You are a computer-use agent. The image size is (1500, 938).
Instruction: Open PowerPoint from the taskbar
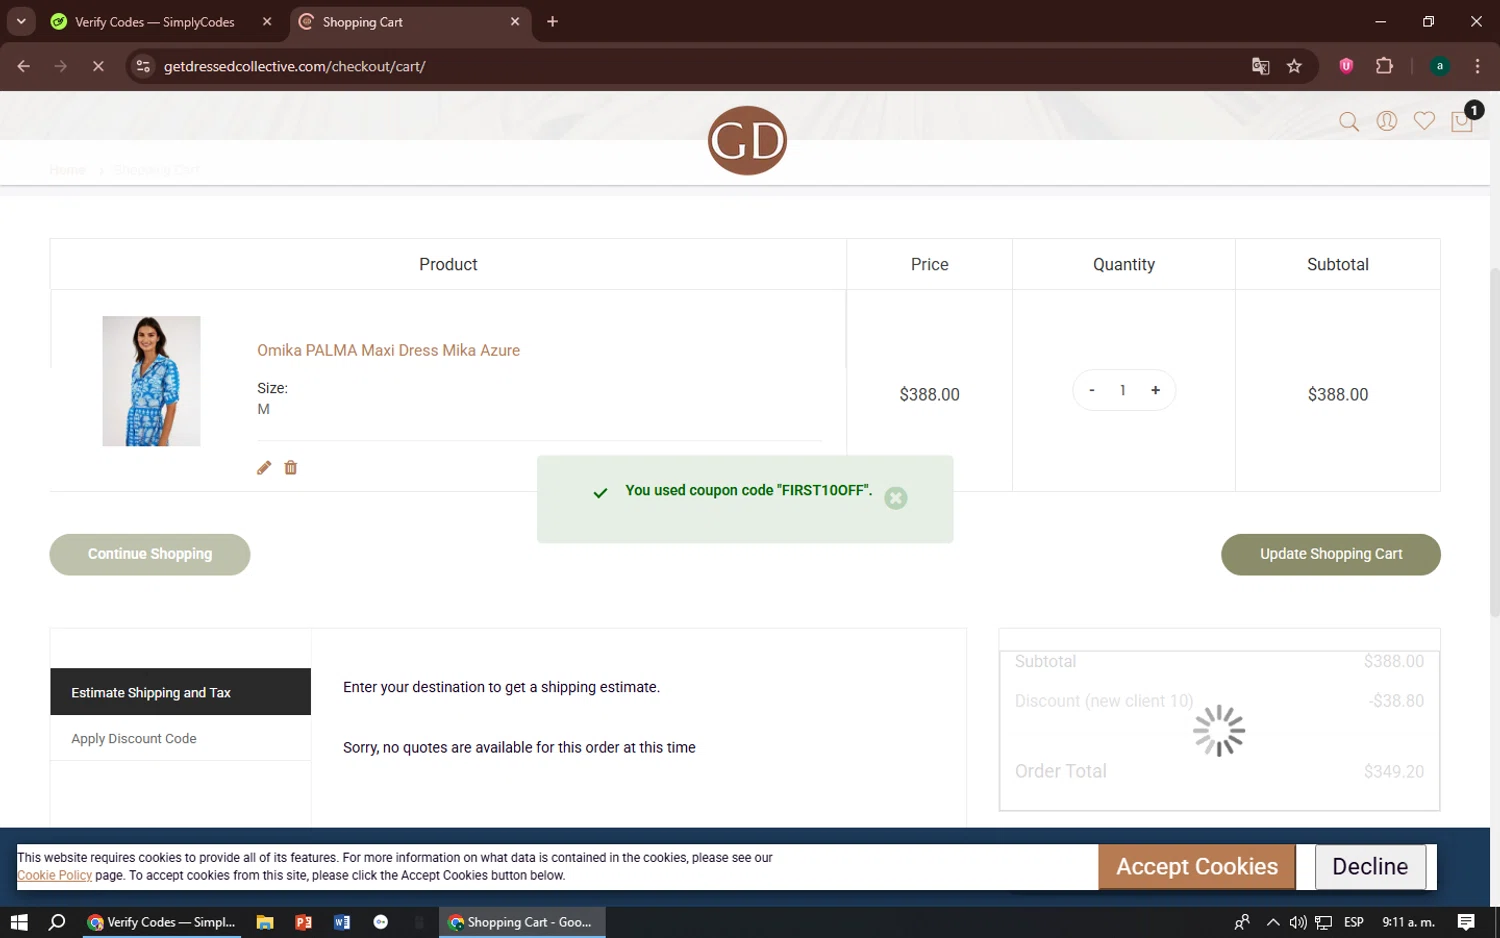pos(304,922)
